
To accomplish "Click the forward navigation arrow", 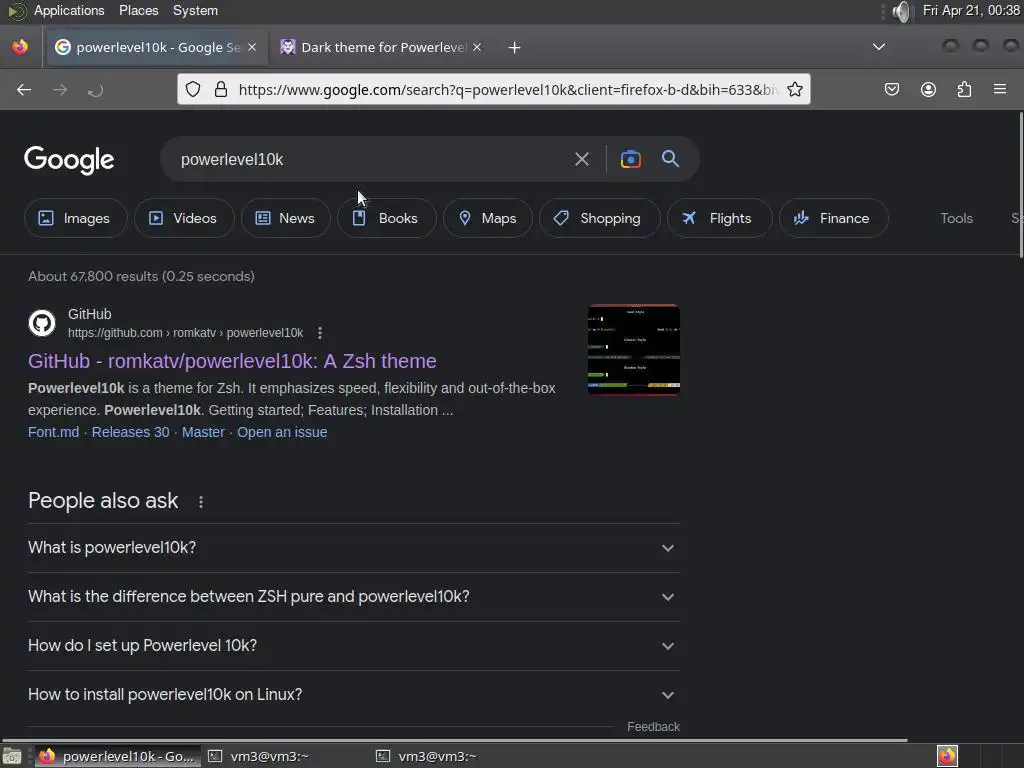I will [x=60, y=90].
